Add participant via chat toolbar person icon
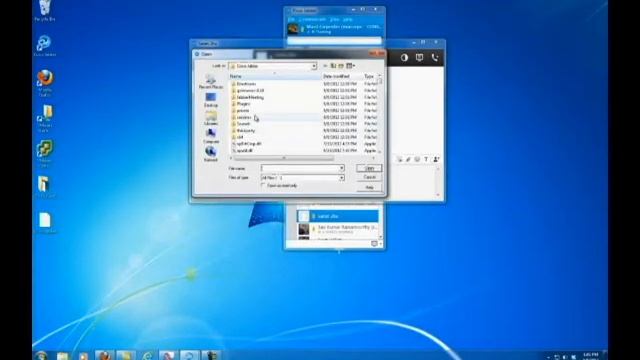 coord(436,159)
